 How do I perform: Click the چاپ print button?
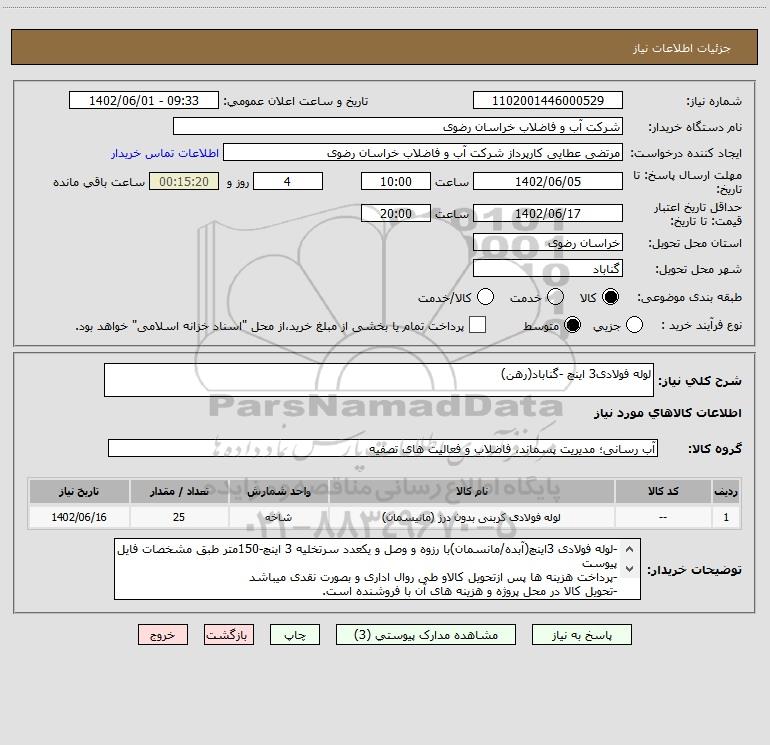(295, 635)
